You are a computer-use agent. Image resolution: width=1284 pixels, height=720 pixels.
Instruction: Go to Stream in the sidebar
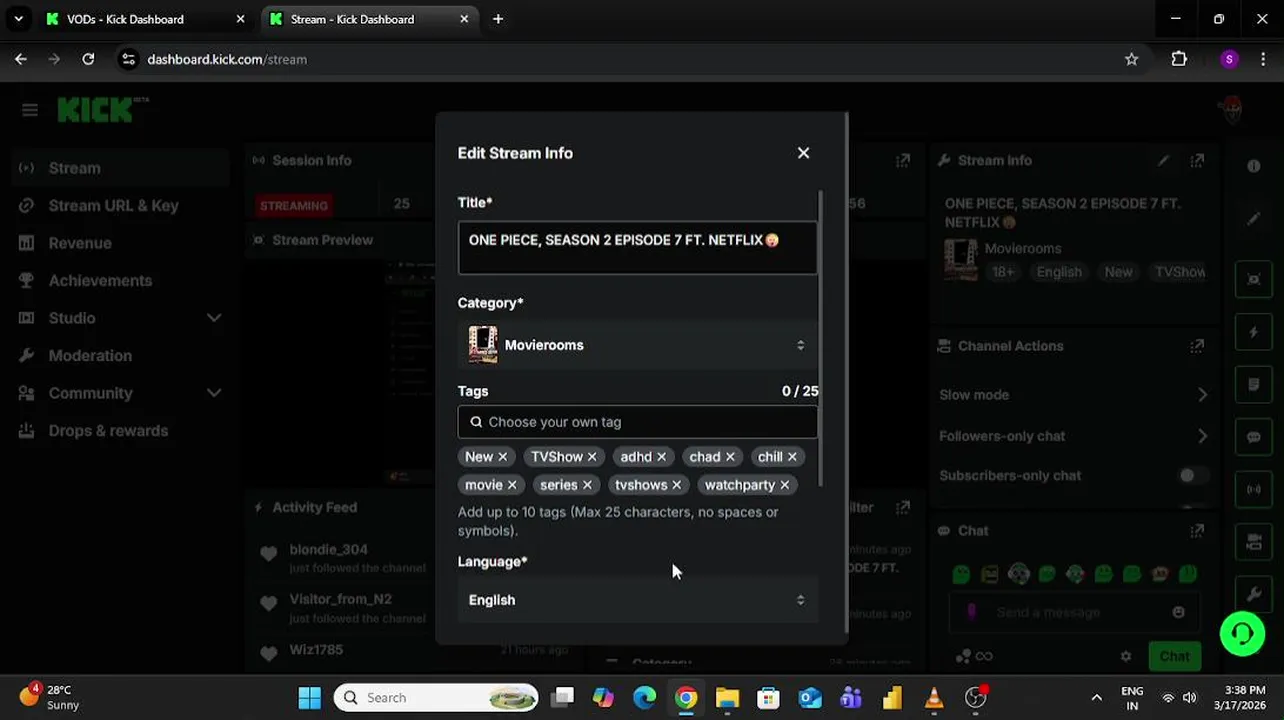coord(120,168)
